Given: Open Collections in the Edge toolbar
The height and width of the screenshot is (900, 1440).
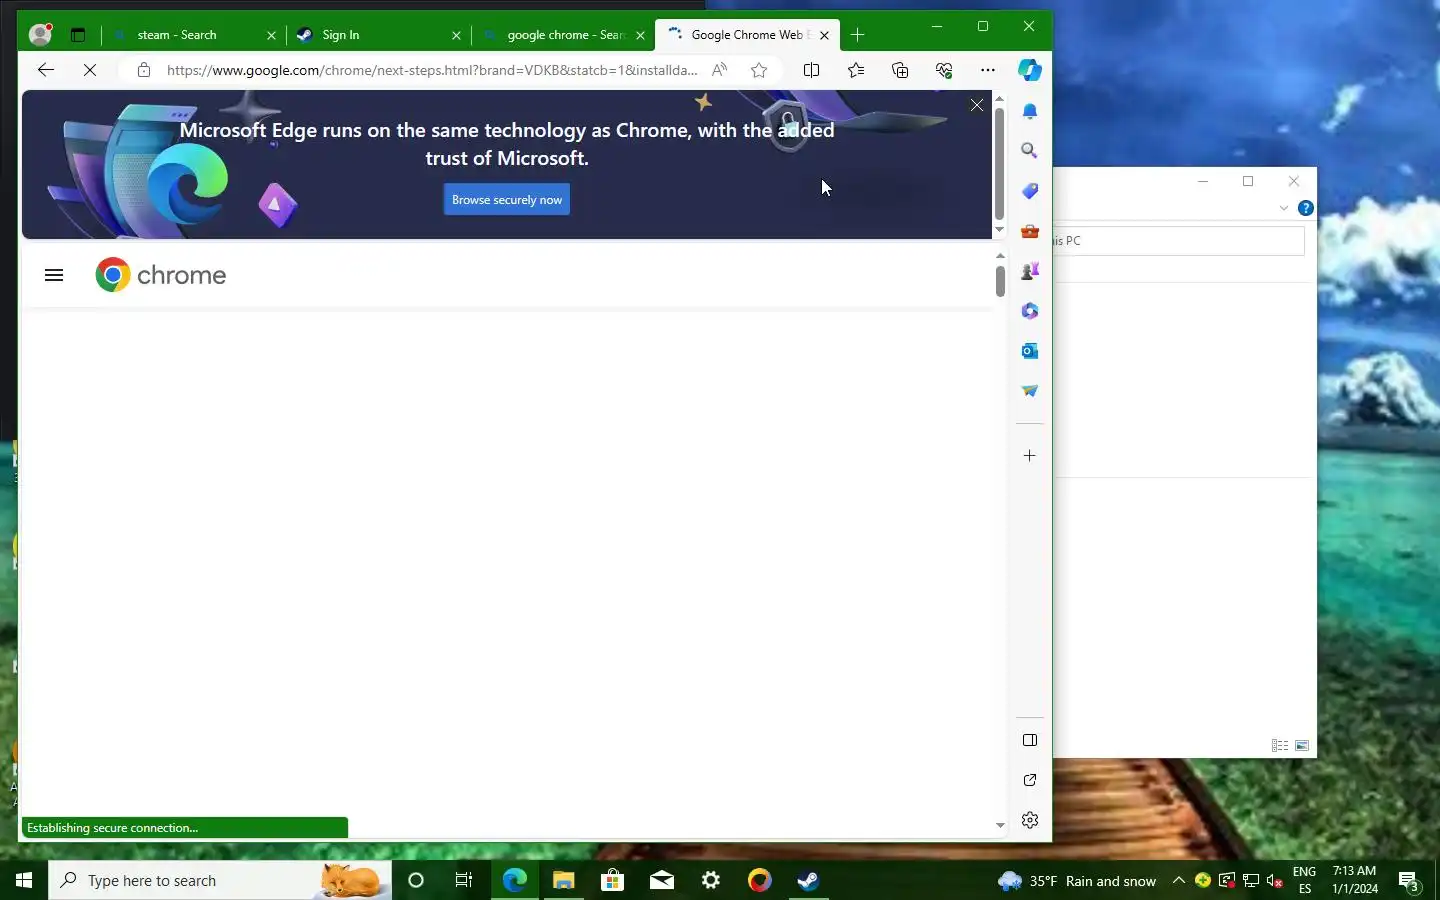Looking at the screenshot, I should 900,70.
